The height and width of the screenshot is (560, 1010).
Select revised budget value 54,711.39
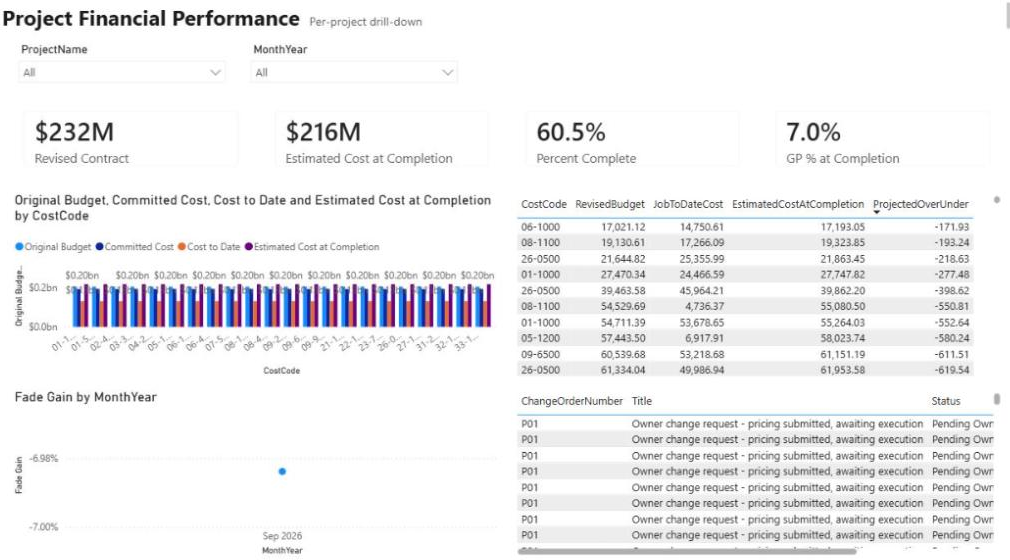623,322
